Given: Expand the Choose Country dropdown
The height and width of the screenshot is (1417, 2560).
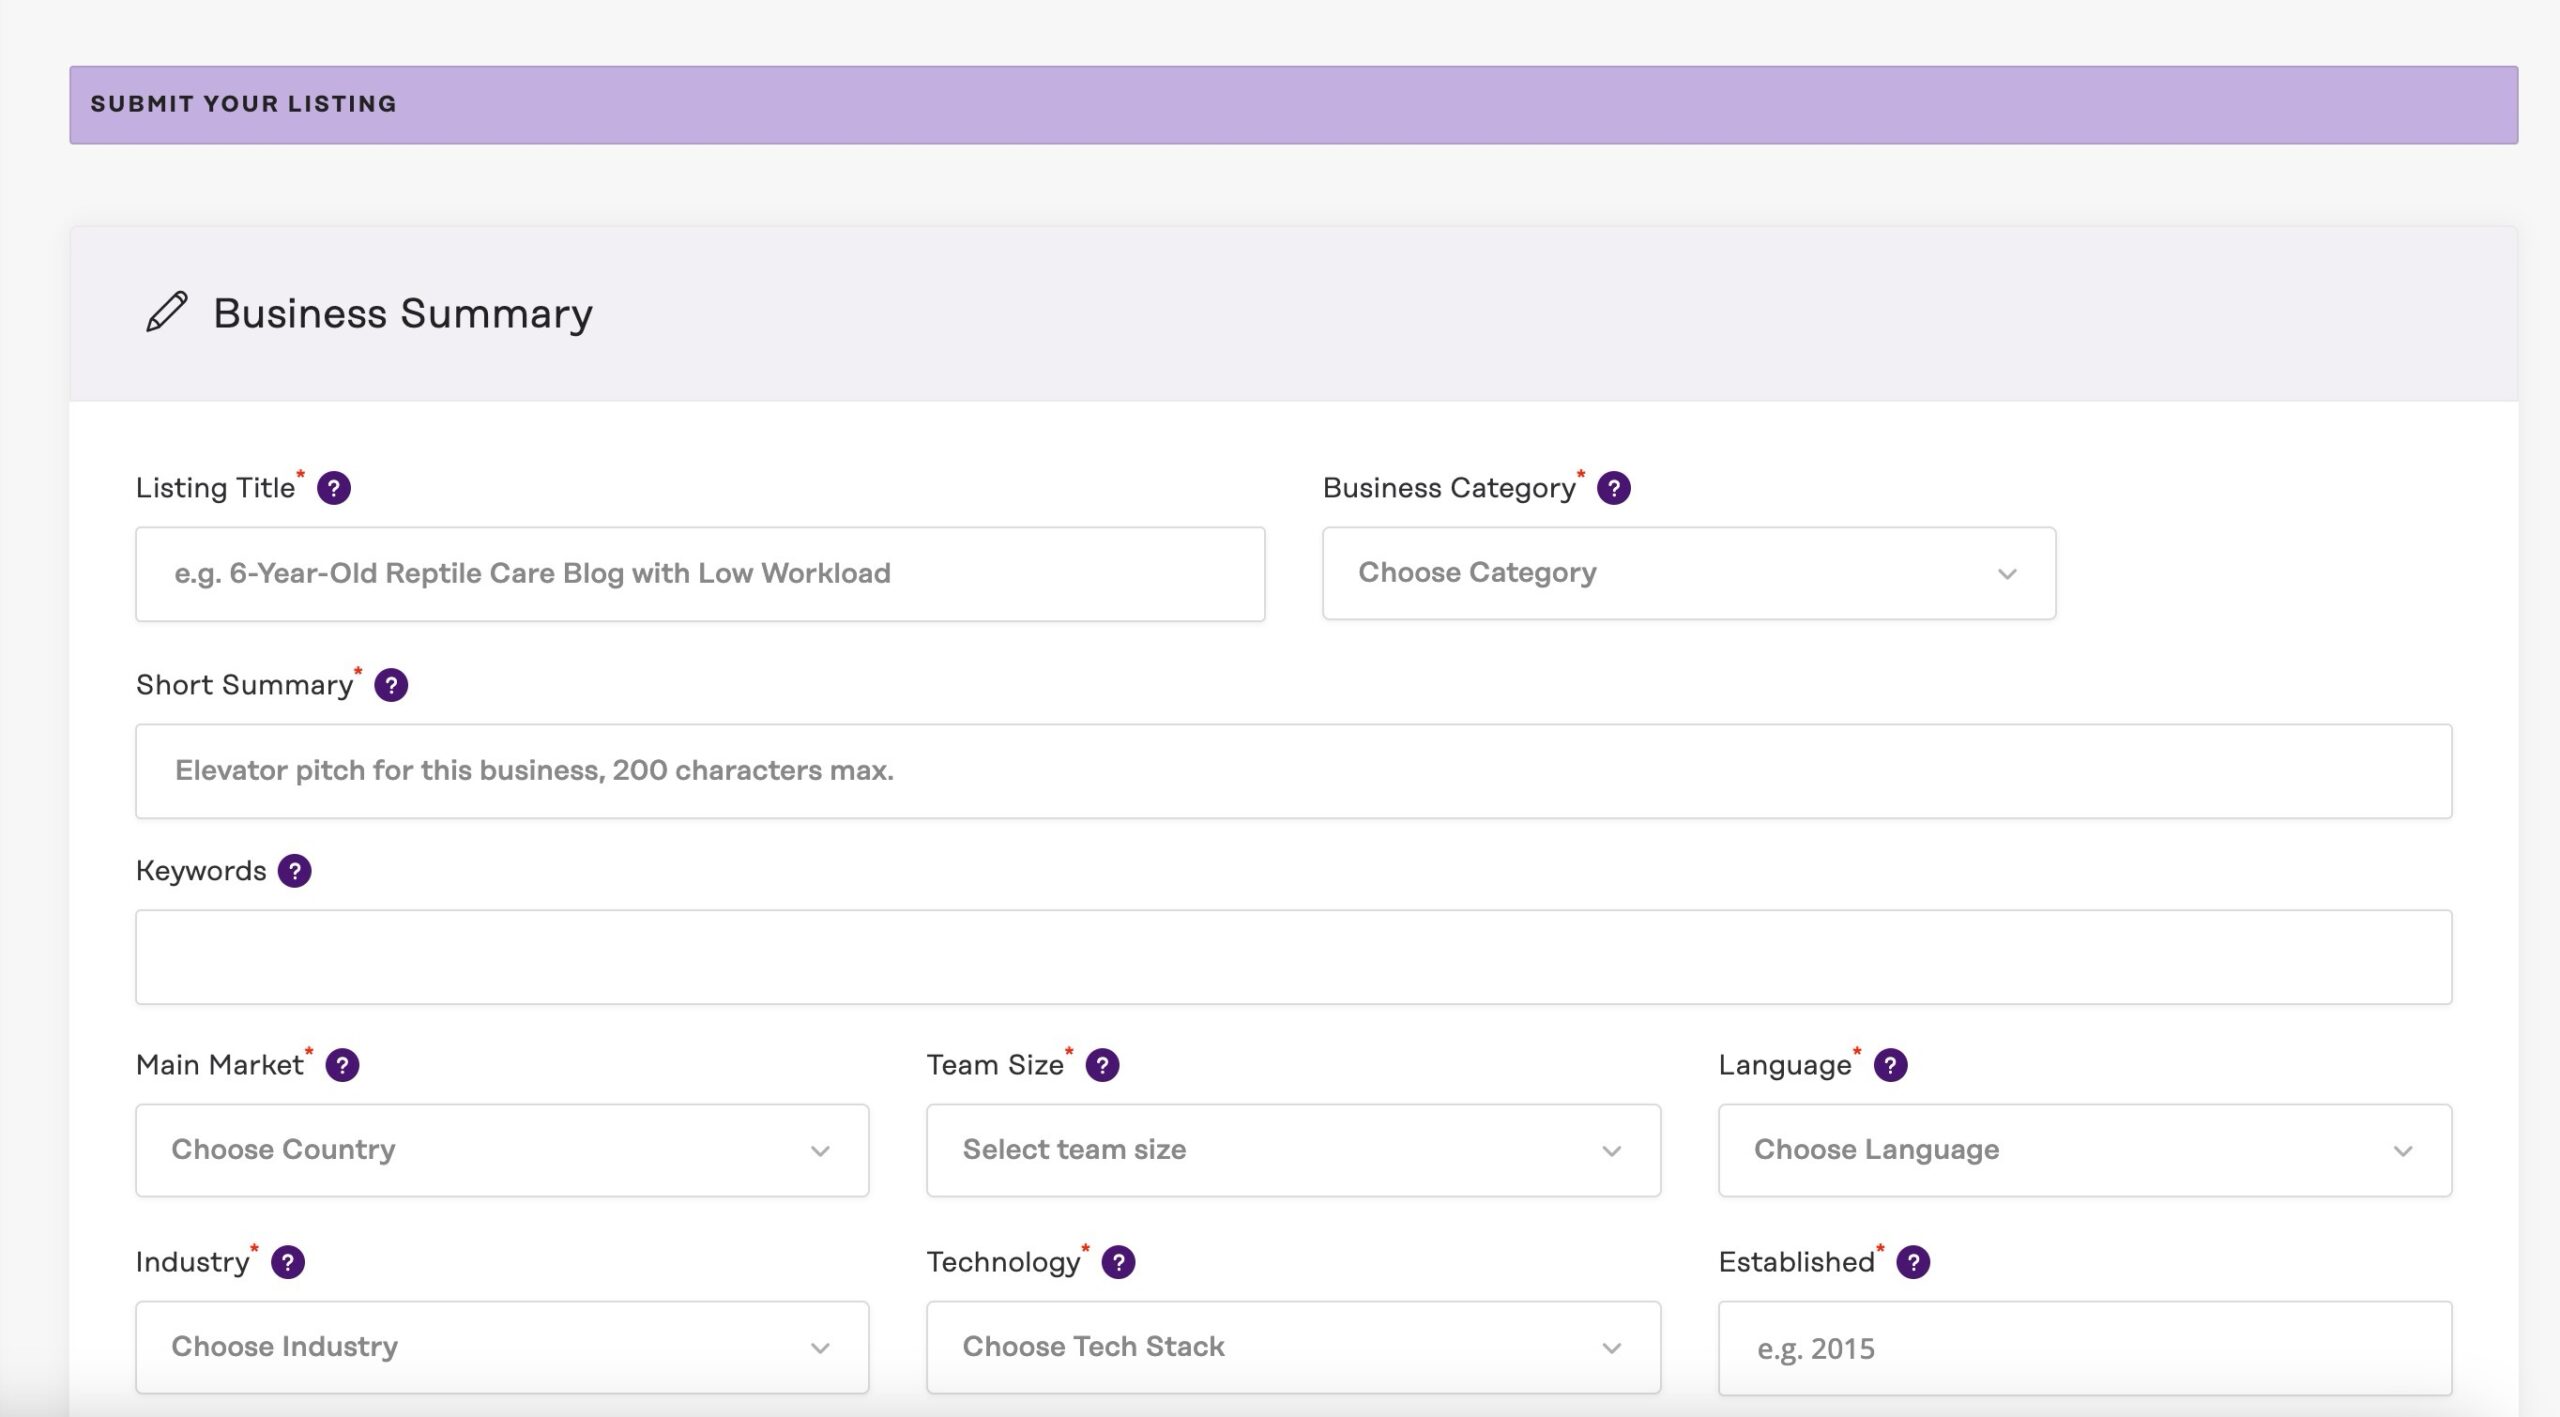Looking at the screenshot, I should [502, 1150].
